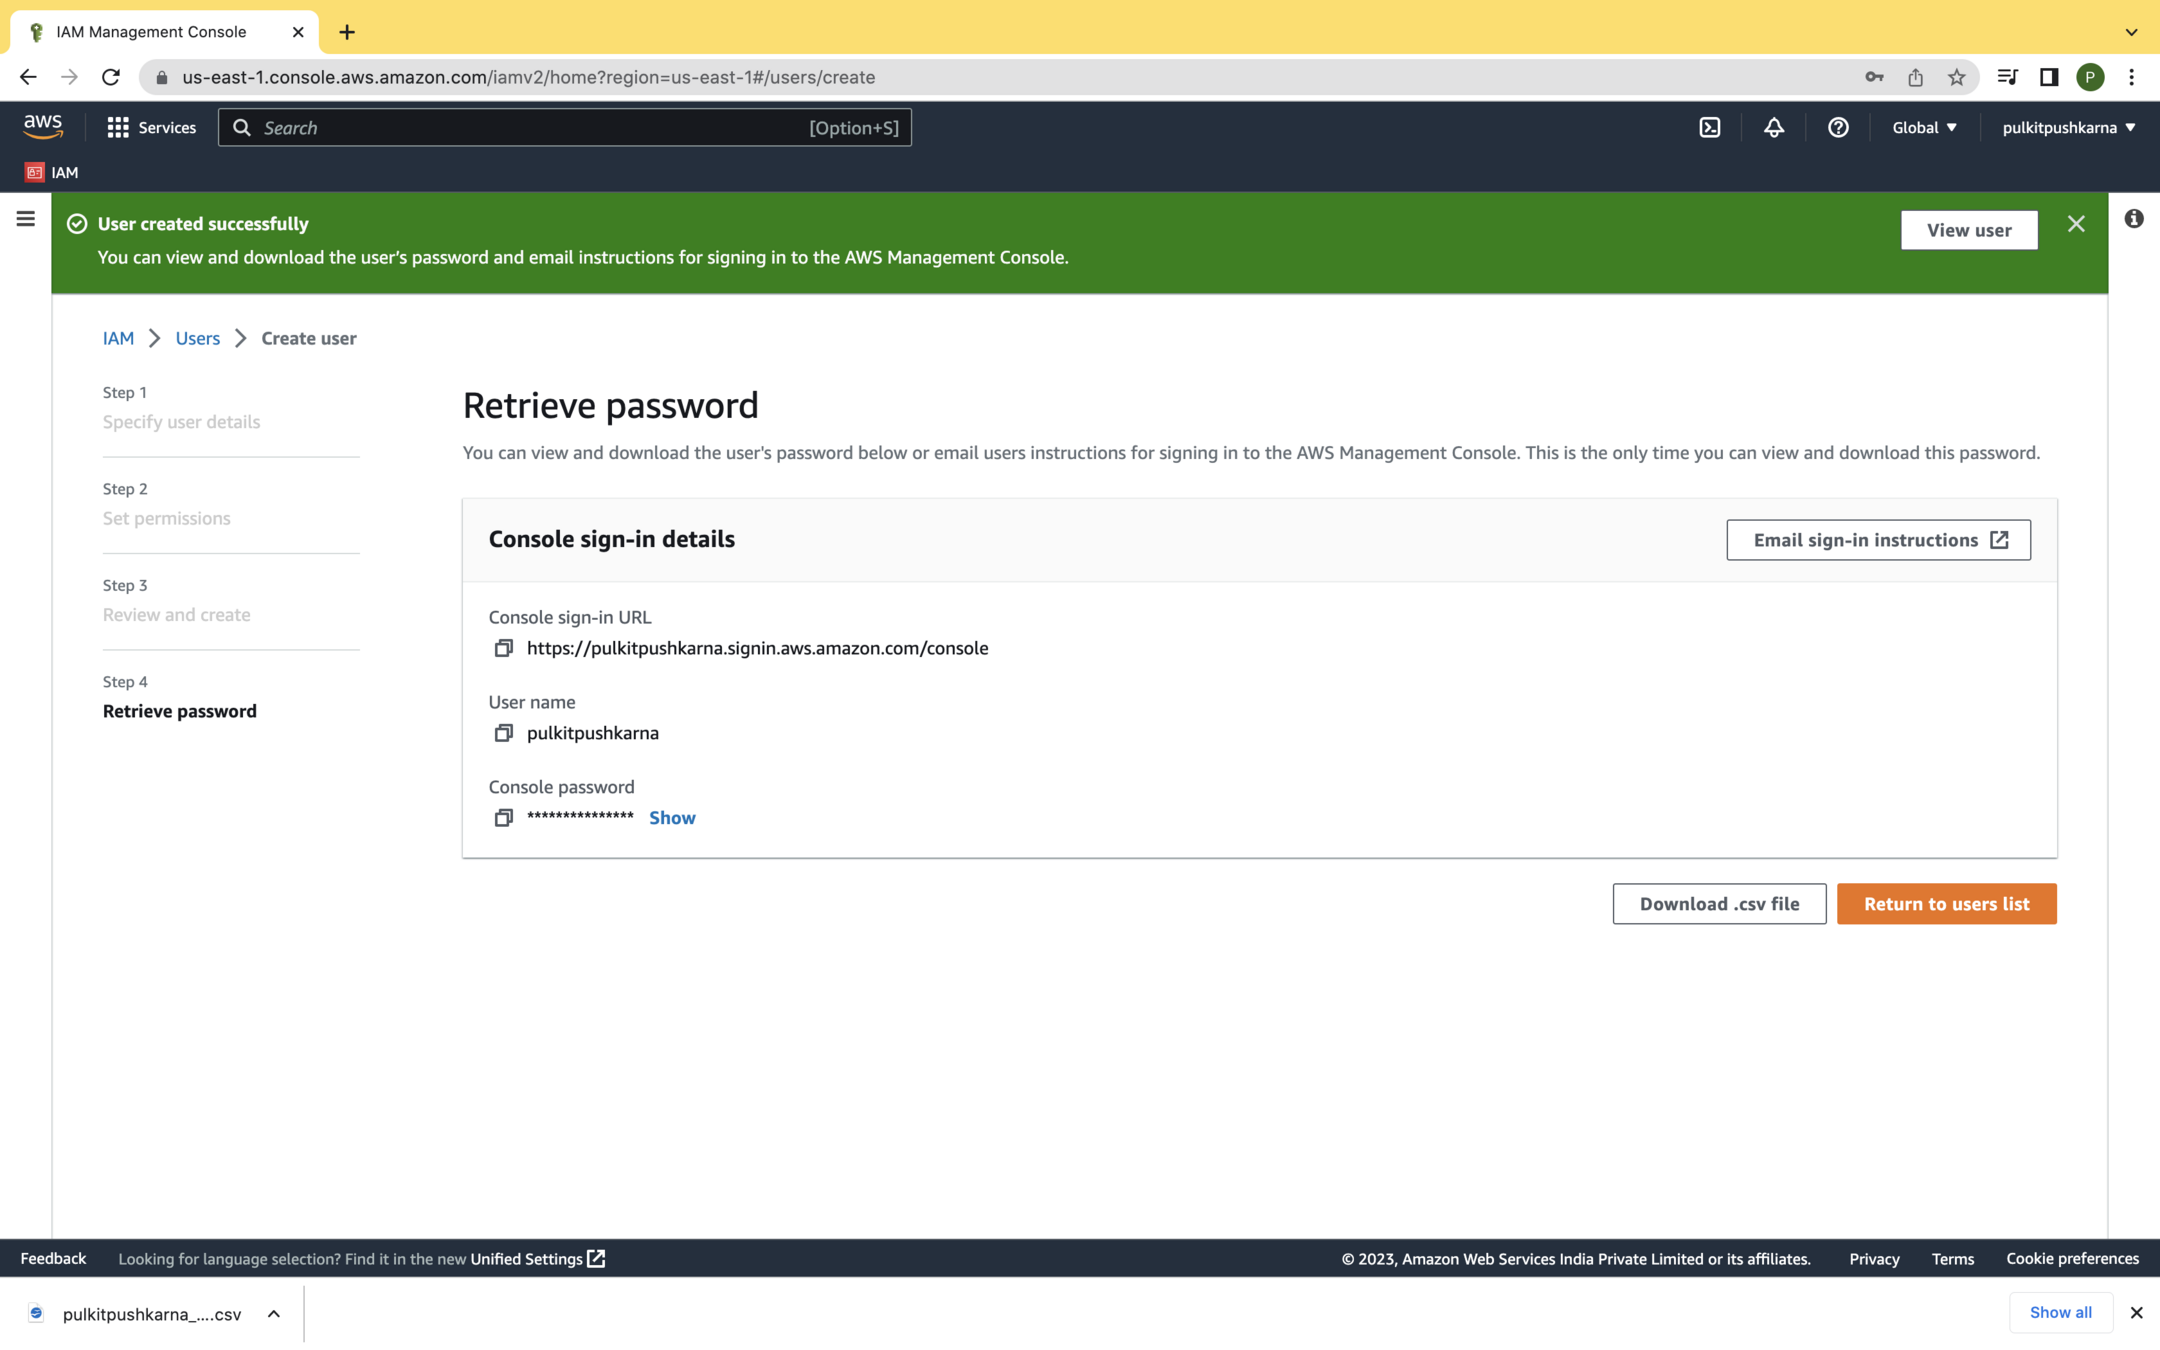The width and height of the screenshot is (2160, 1350).
Task: Expand the Global region dropdown
Action: pos(1924,127)
